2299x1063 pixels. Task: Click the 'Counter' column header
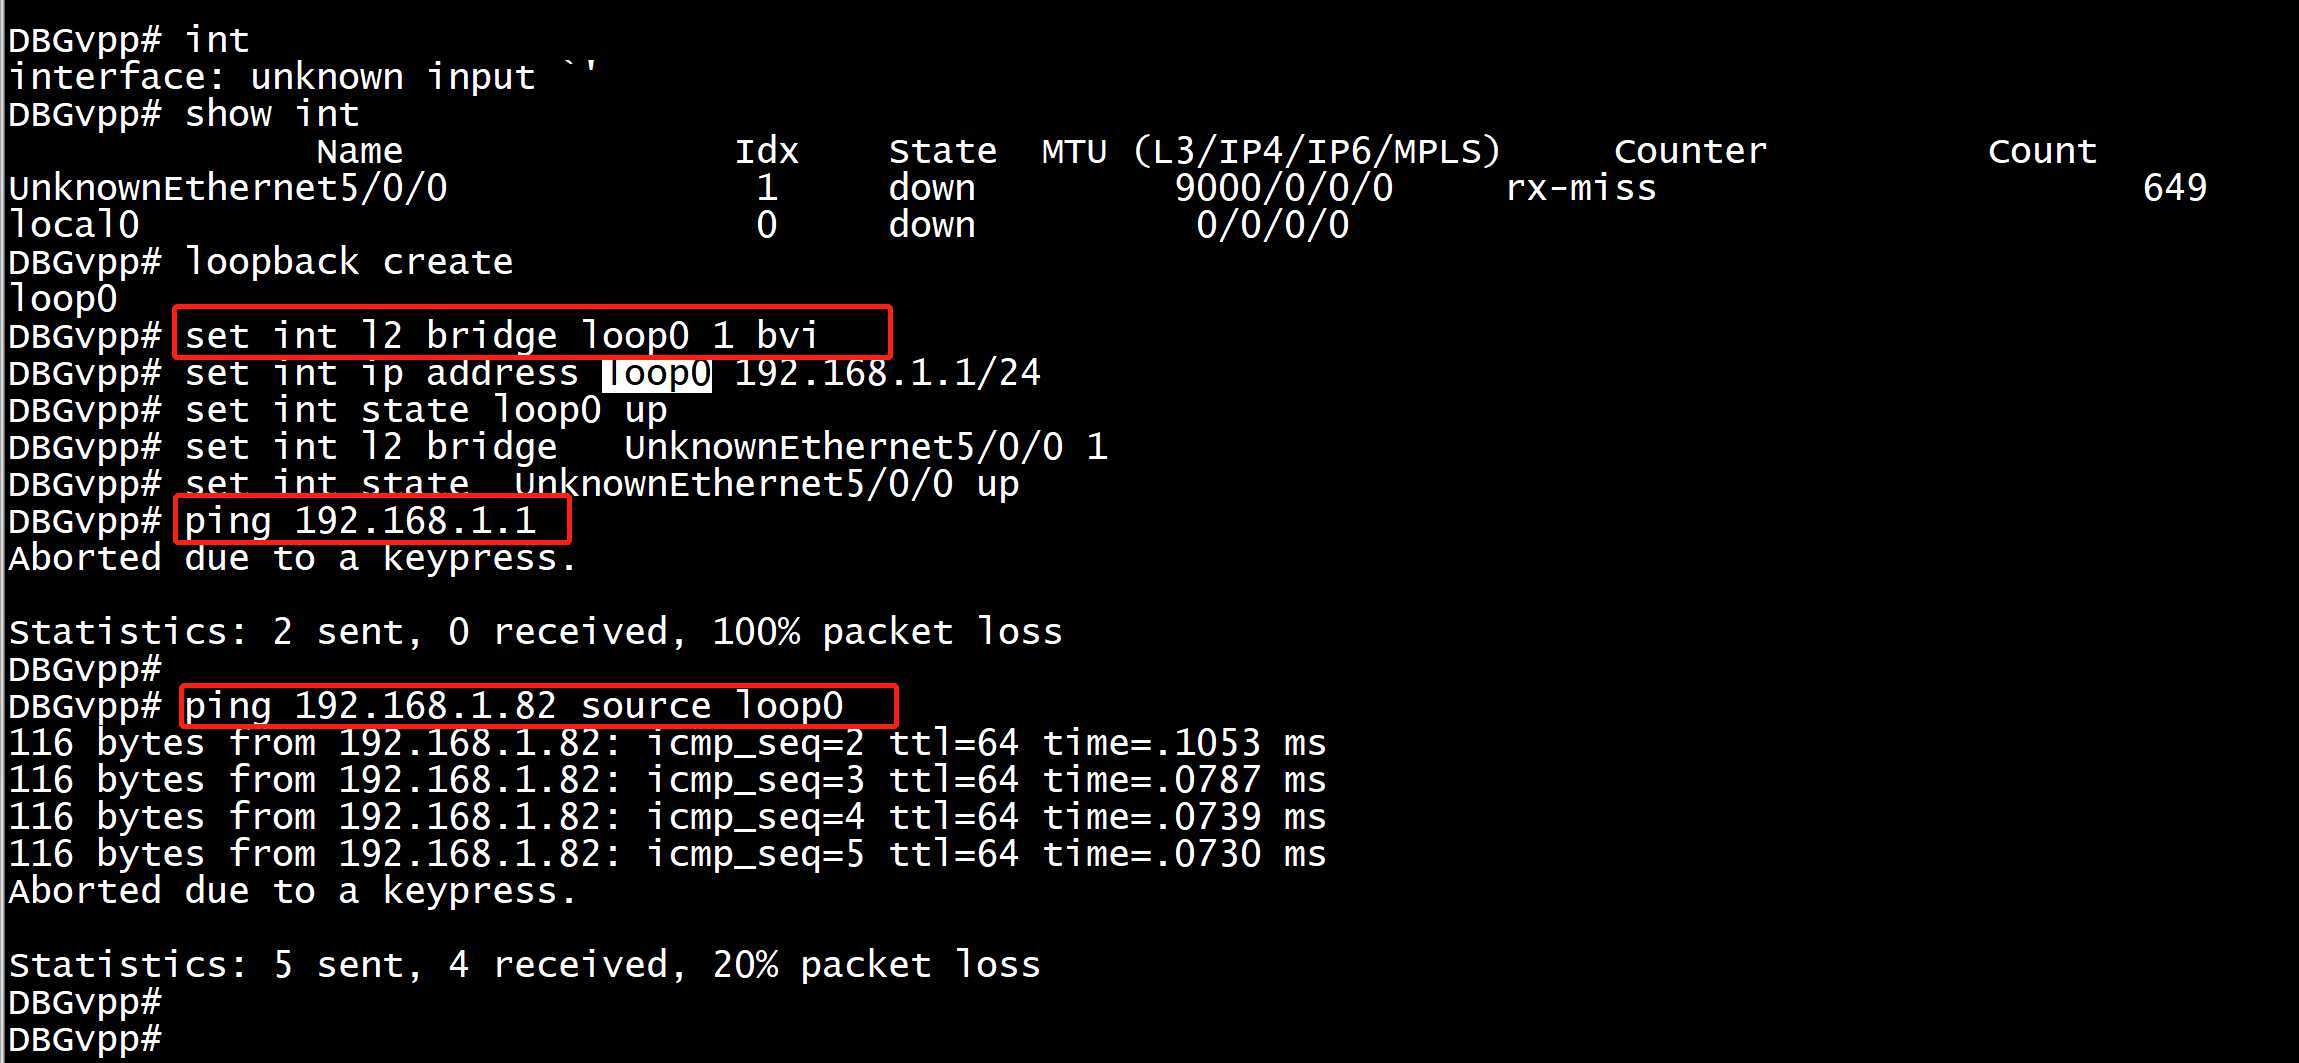coord(1690,151)
